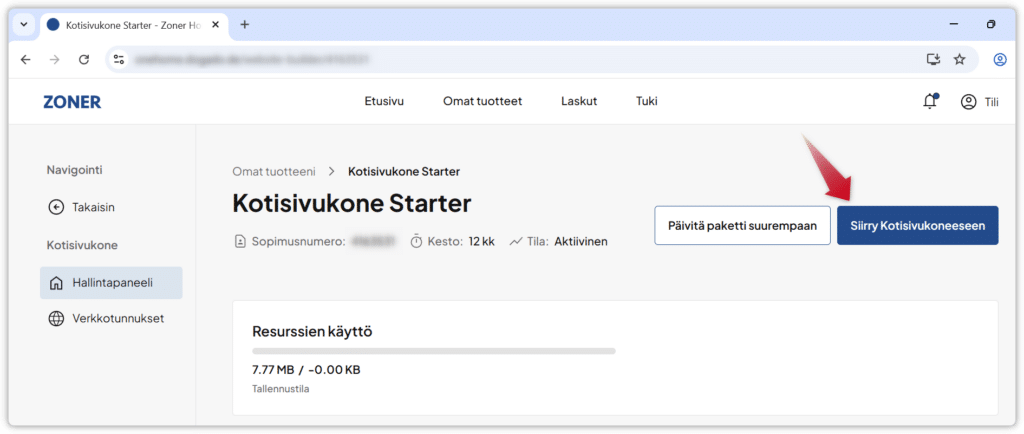The width and height of the screenshot is (1024, 434).
Task: Open the Tuki menu item
Action: point(647,101)
